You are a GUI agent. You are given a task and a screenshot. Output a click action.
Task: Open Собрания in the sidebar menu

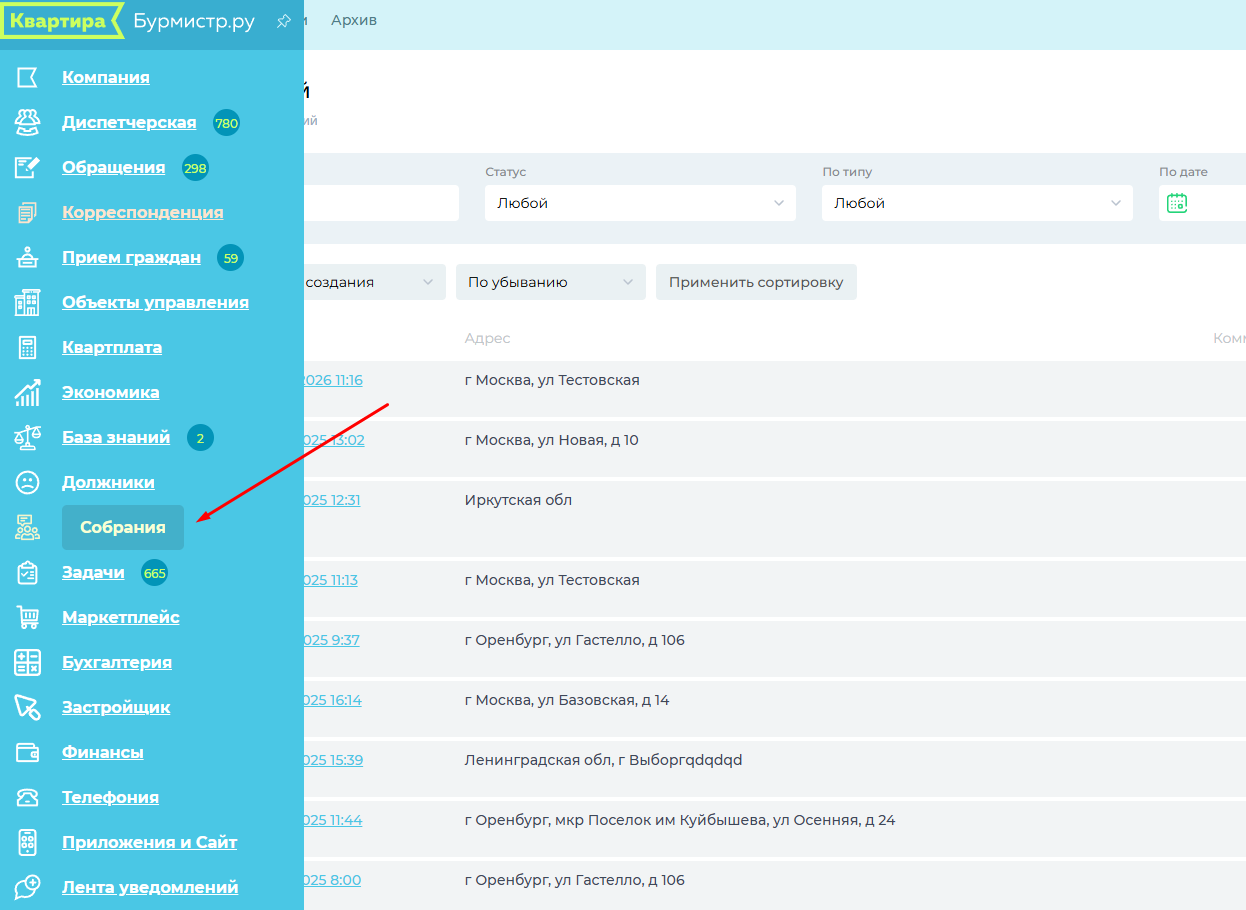[x=123, y=528]
